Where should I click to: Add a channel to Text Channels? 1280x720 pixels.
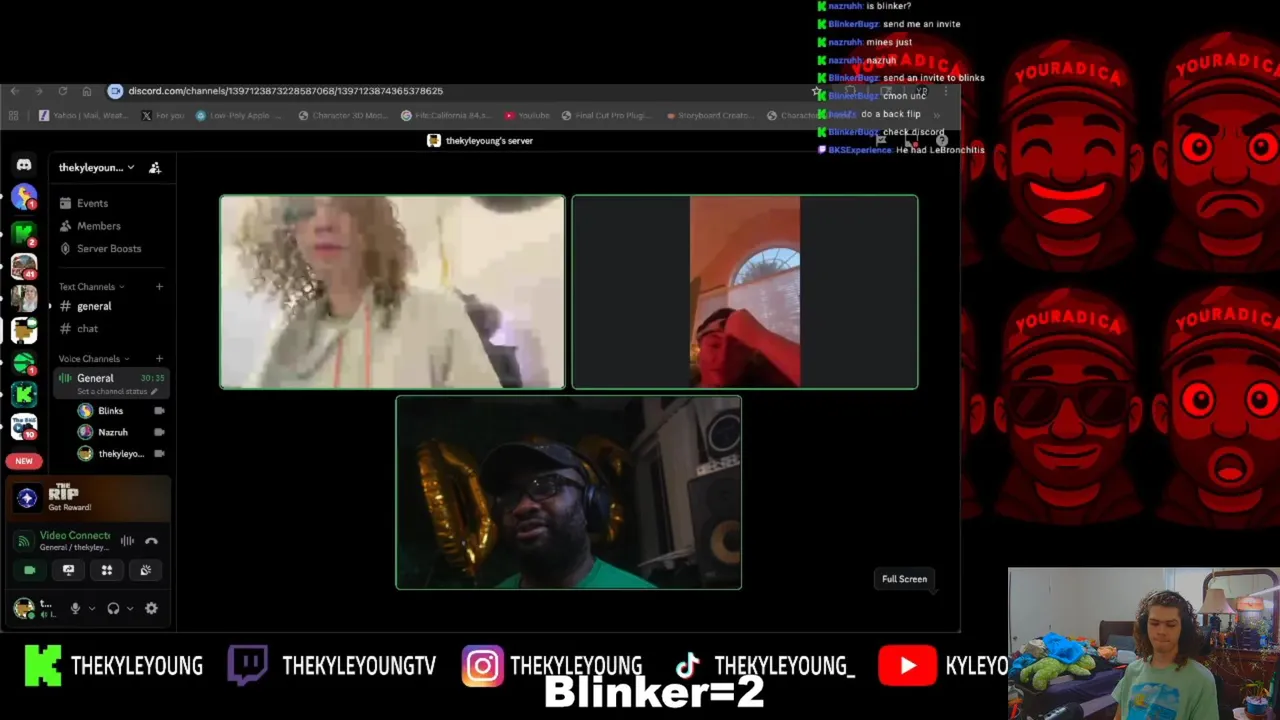[x=159, y=287]
